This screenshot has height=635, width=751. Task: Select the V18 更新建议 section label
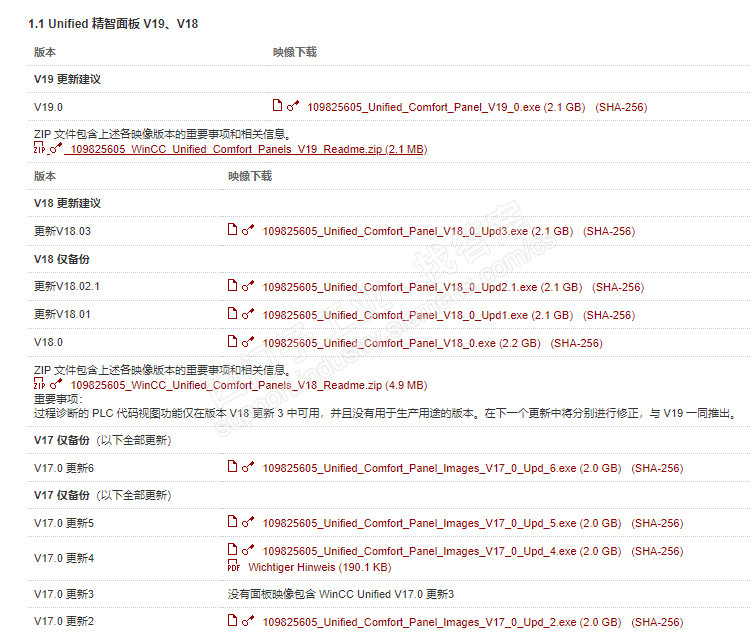click(68, 203)
